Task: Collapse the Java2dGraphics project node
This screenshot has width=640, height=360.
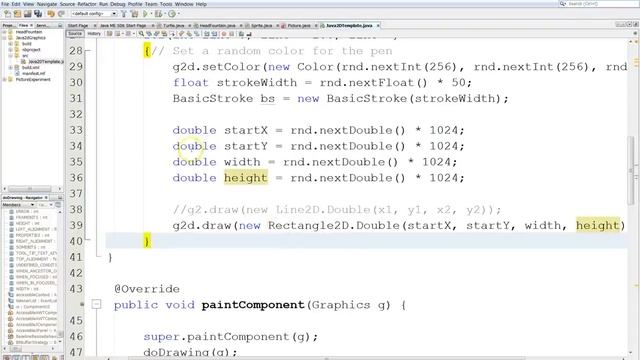Action: pos(4,38)
